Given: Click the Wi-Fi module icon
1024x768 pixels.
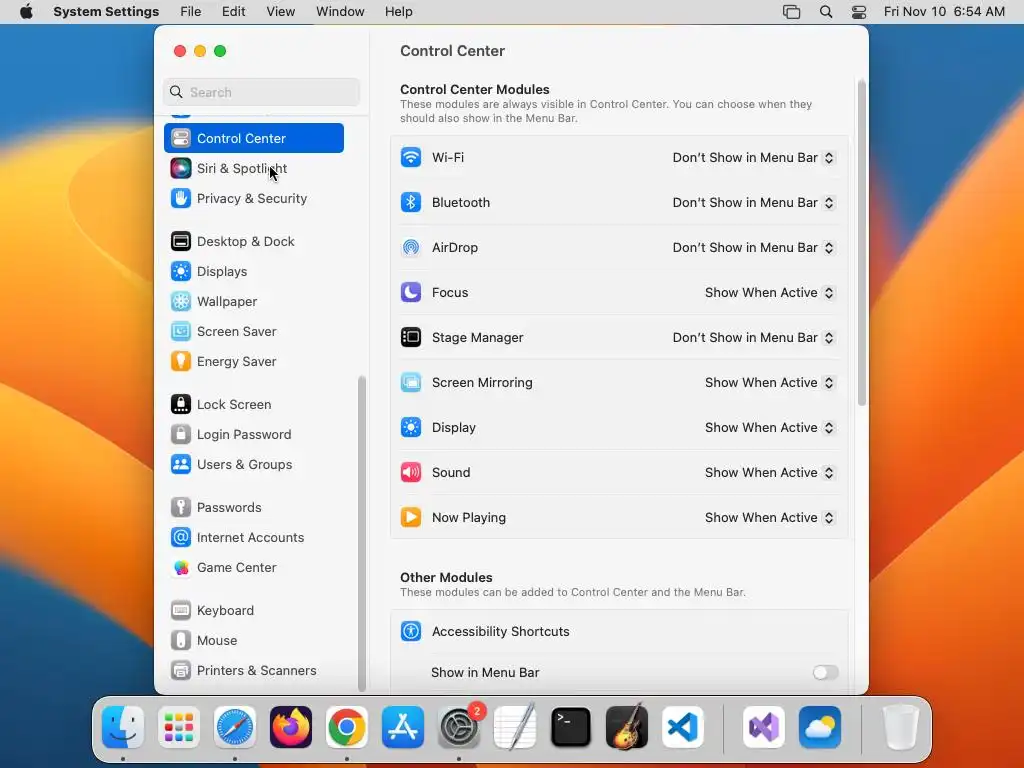Looking at the screenshot, I should pos(411,157).
